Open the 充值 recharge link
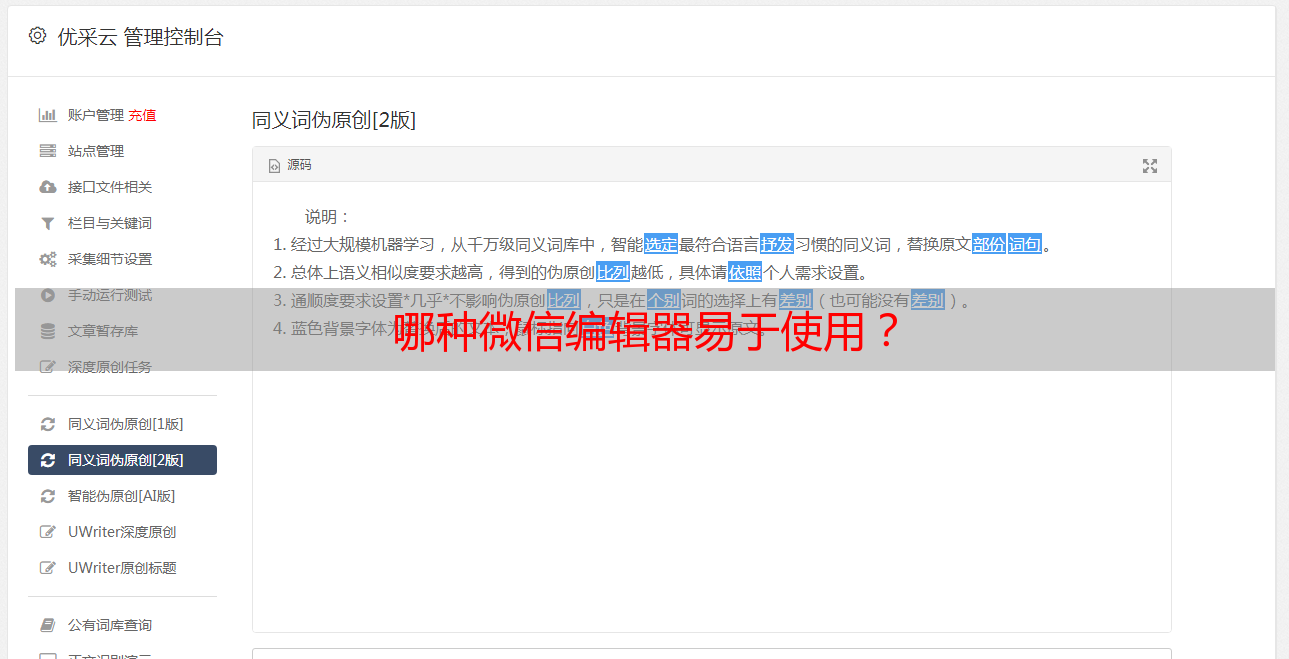1289x659 pixels. (x=142, y=115)
